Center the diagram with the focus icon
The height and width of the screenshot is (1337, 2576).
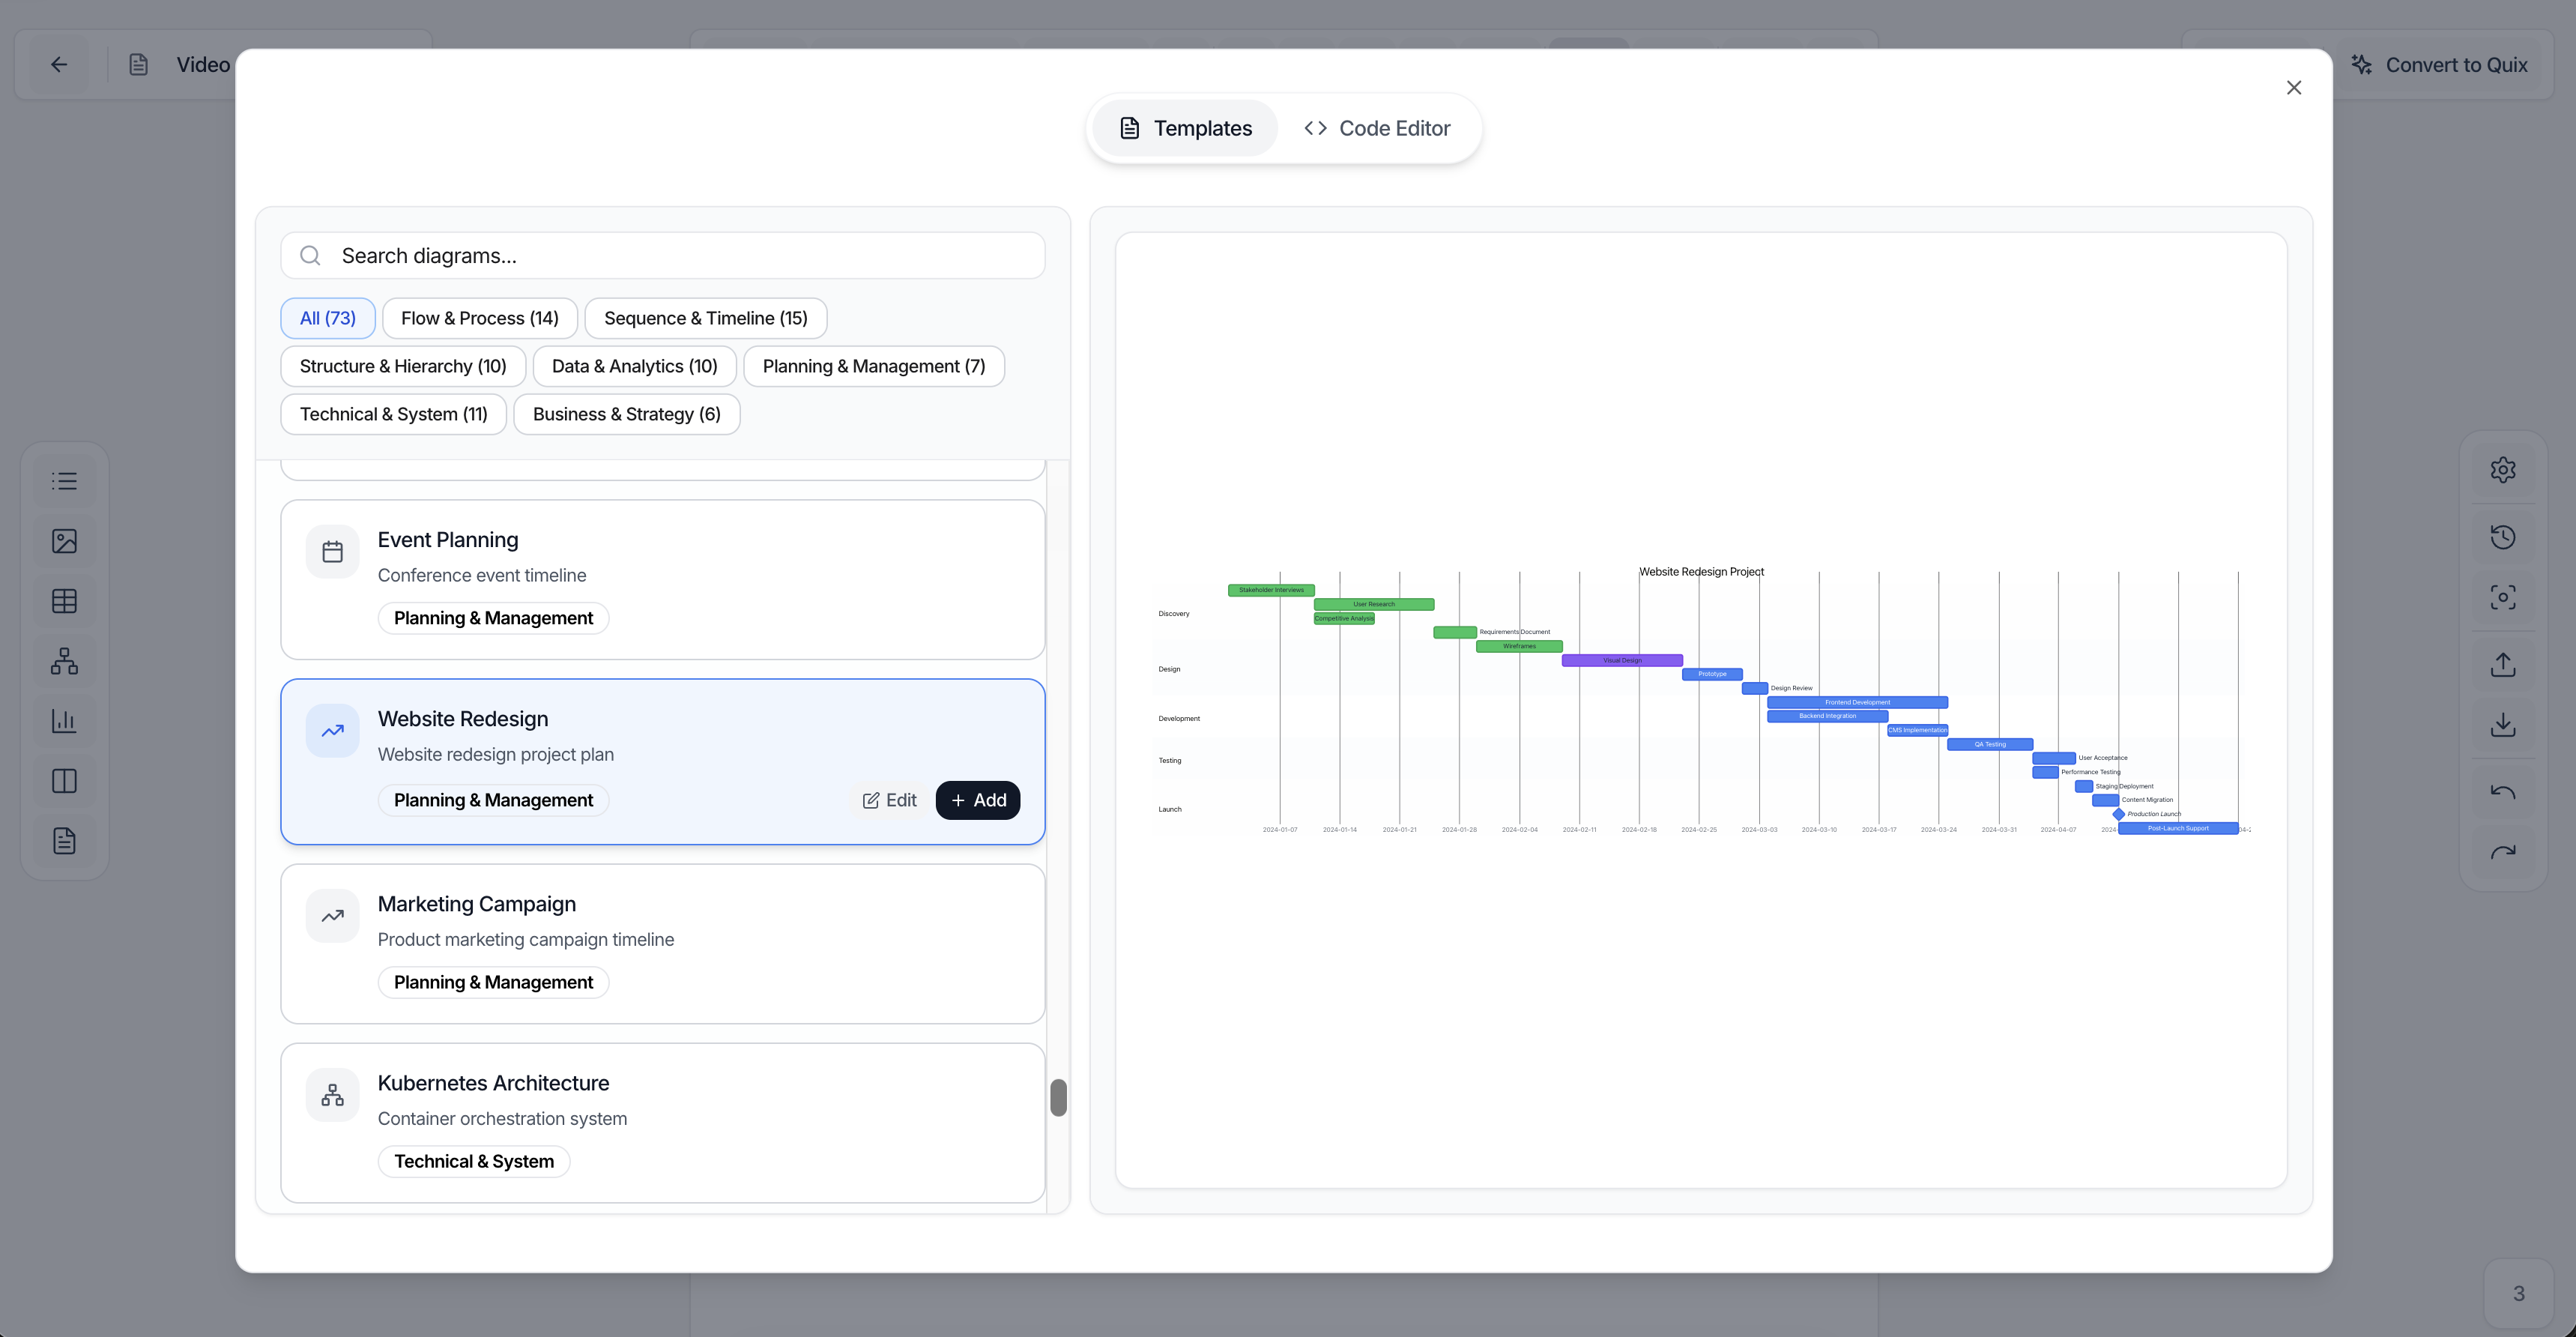[x=2504, y=596]
